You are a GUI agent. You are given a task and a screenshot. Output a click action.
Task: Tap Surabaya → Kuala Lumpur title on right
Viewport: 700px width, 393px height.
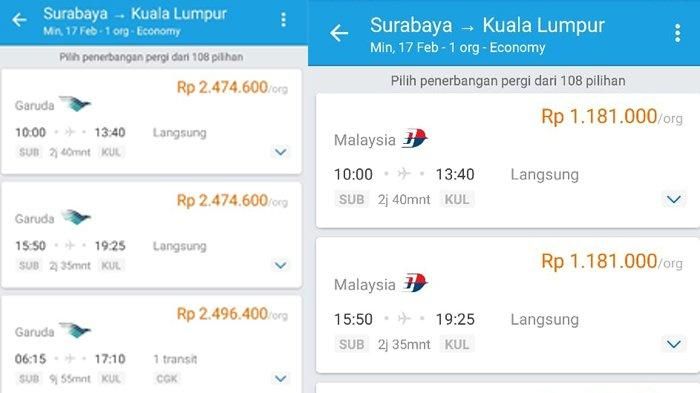[x=487, y=25]
